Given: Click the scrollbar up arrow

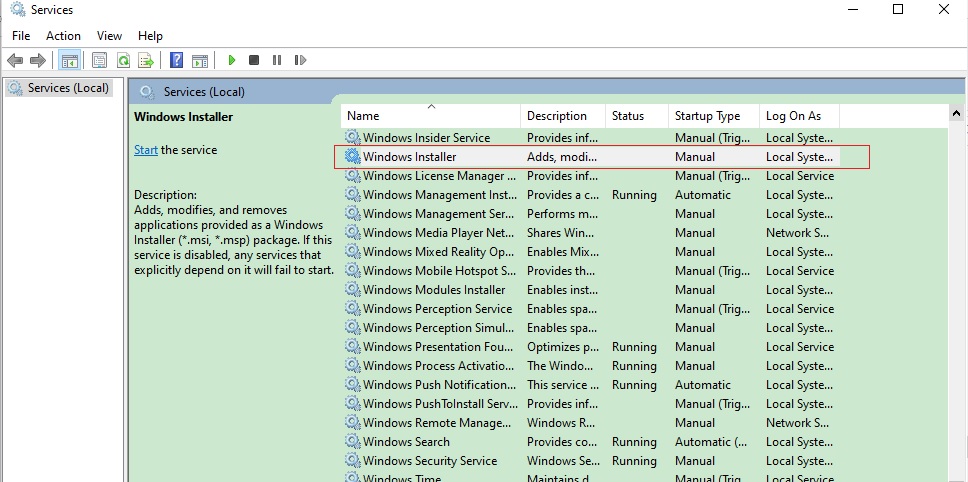Looking at the screenshot, I should coord(956,114).
